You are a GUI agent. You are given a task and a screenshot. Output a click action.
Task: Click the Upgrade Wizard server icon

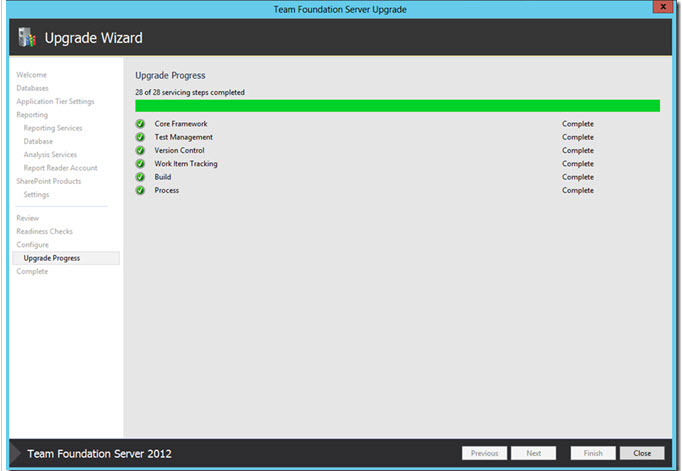point(27,37)
